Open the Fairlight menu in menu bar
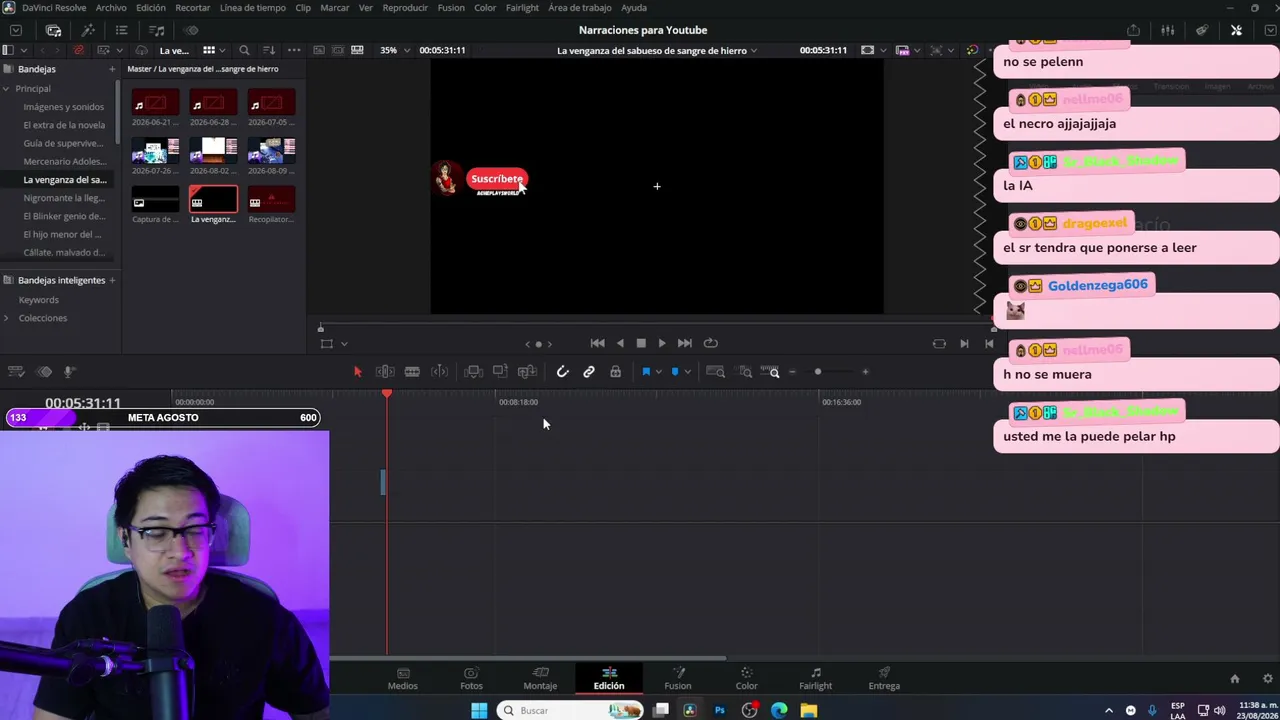This screenshot has width=1280, height=720. pyautogui.click(x=522, y=8)
